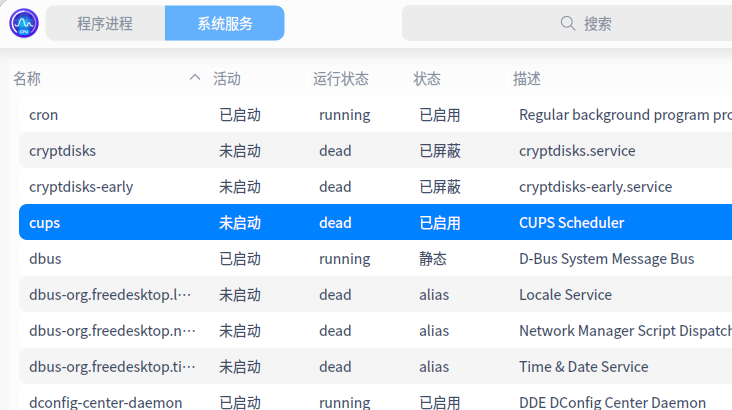The image size is (732, 410).
Task: Switch to the 系统服务 tab
Action: click(224, 23)
